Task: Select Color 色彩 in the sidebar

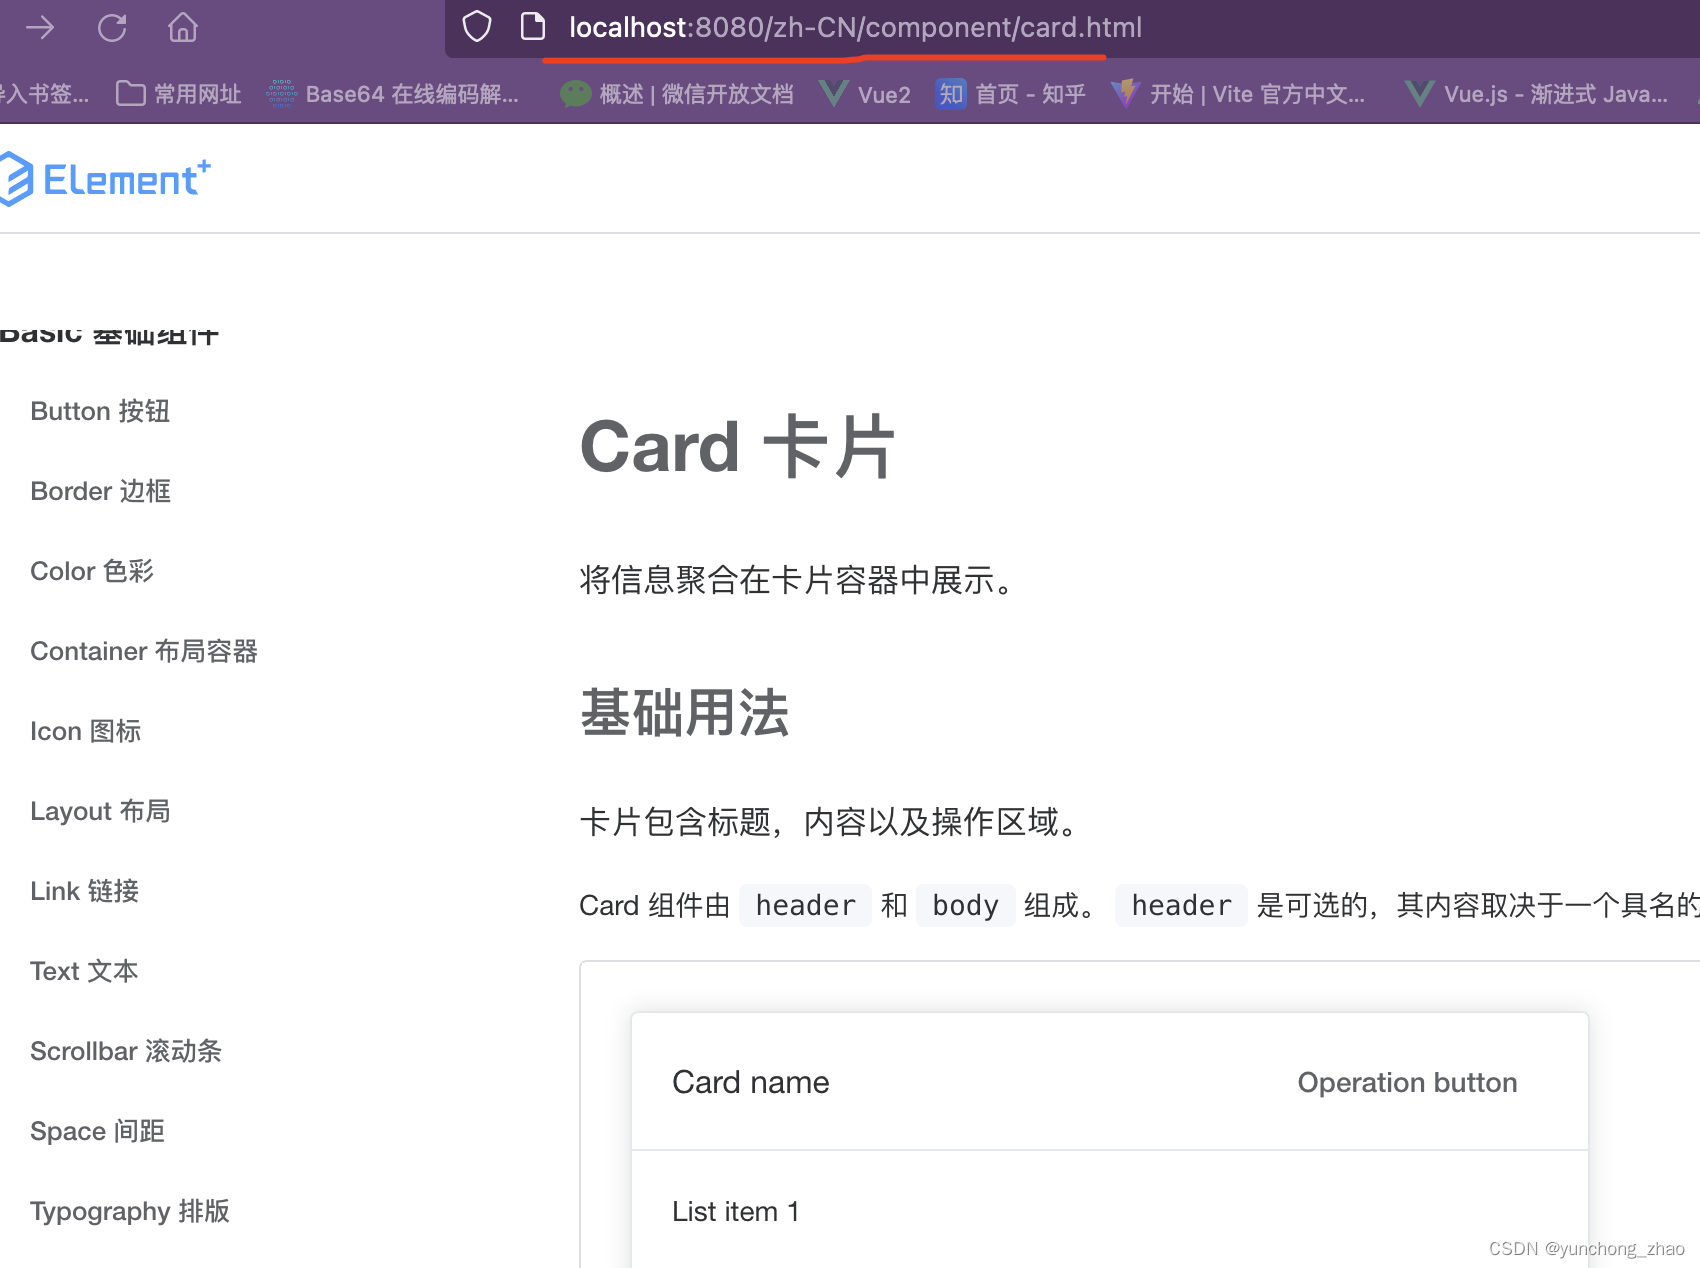Action: click(x=92, y=571)
